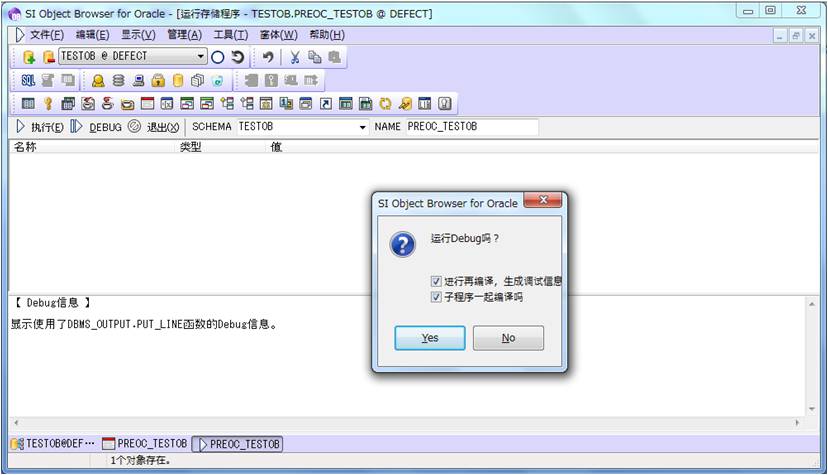This screenshot has height=475, width=828.
Task: Click the debug pane scroll down arrow
Action: pyautogui.click(x=812, y=409)
